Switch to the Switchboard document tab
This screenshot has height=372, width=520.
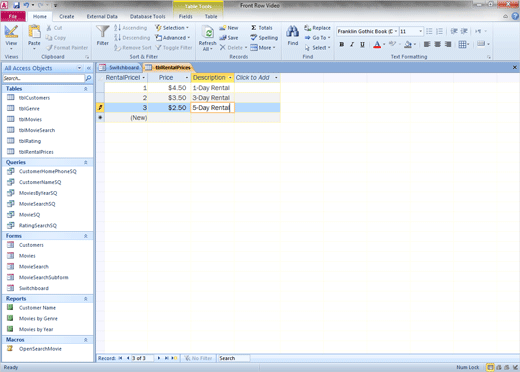point(120,68)
